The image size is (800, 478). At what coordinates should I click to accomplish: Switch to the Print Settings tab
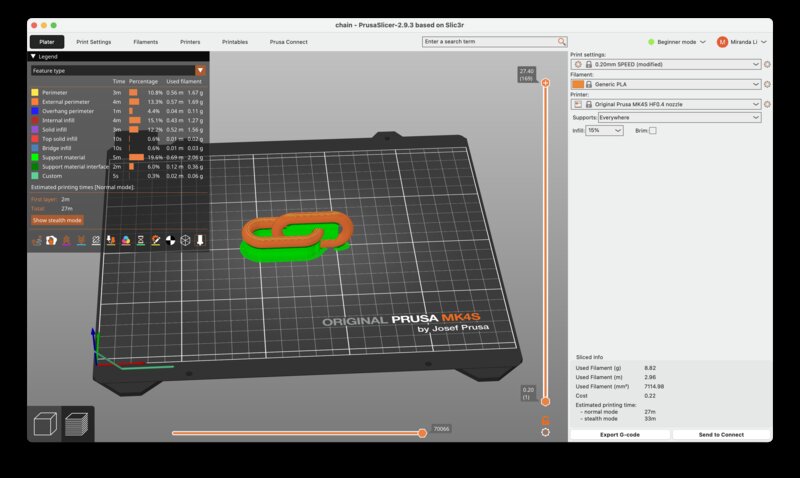tap(94, 42)
